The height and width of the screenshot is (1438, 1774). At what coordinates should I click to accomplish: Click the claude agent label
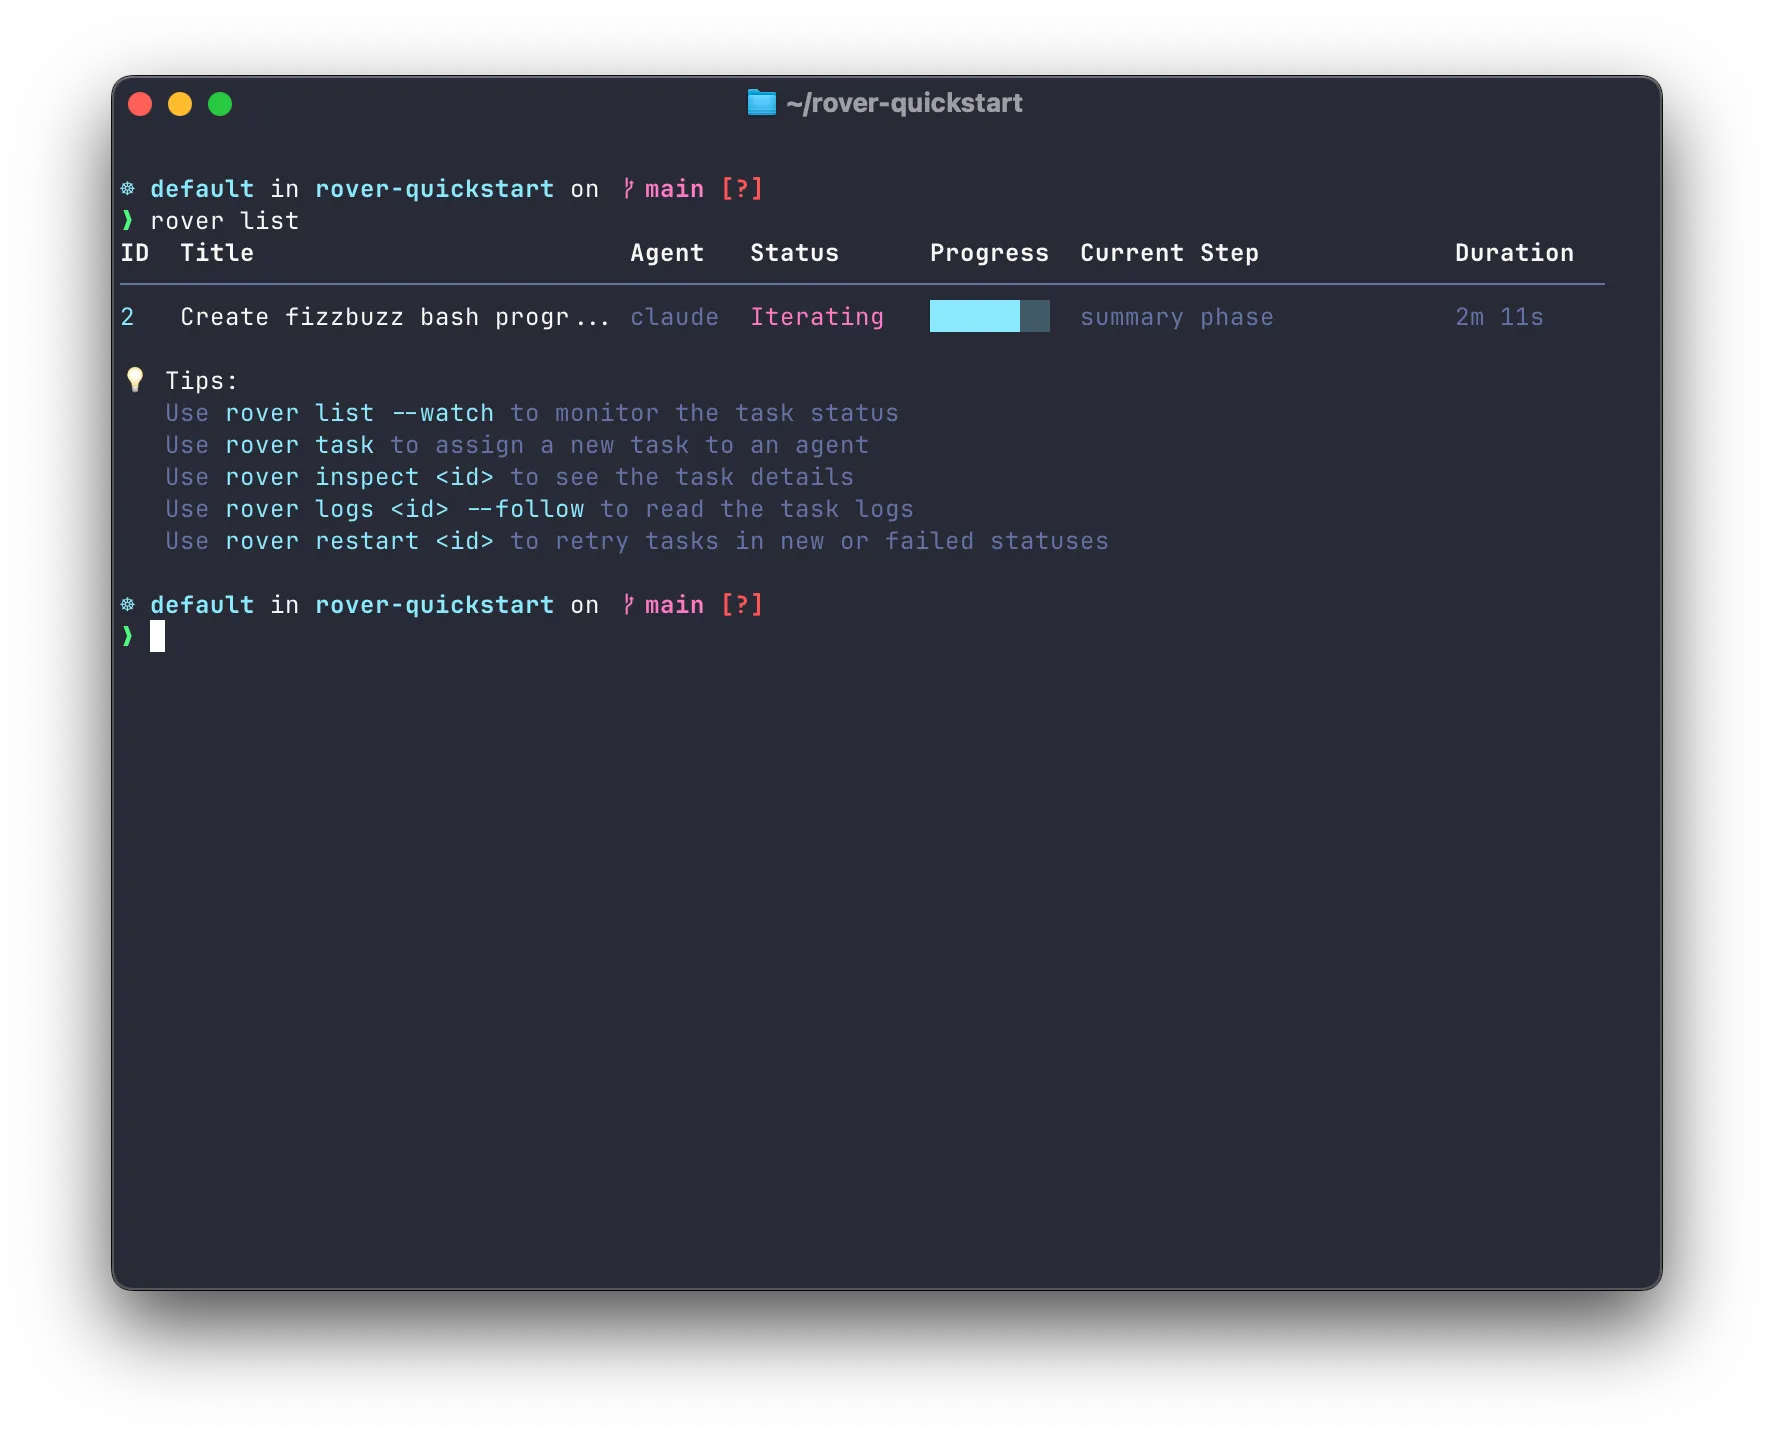click(675, 317)
